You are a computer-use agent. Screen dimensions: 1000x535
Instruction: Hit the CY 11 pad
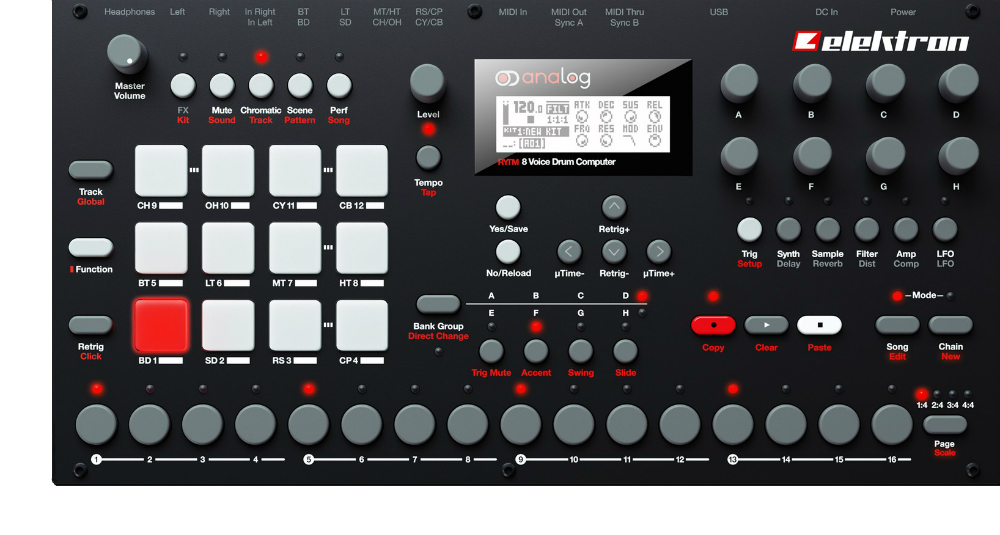295,170
